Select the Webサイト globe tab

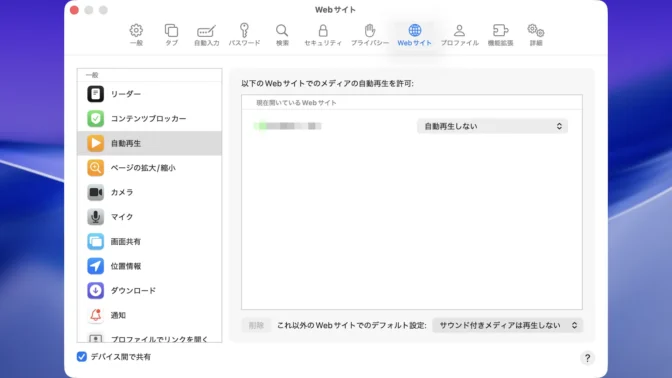pos(414,35)
